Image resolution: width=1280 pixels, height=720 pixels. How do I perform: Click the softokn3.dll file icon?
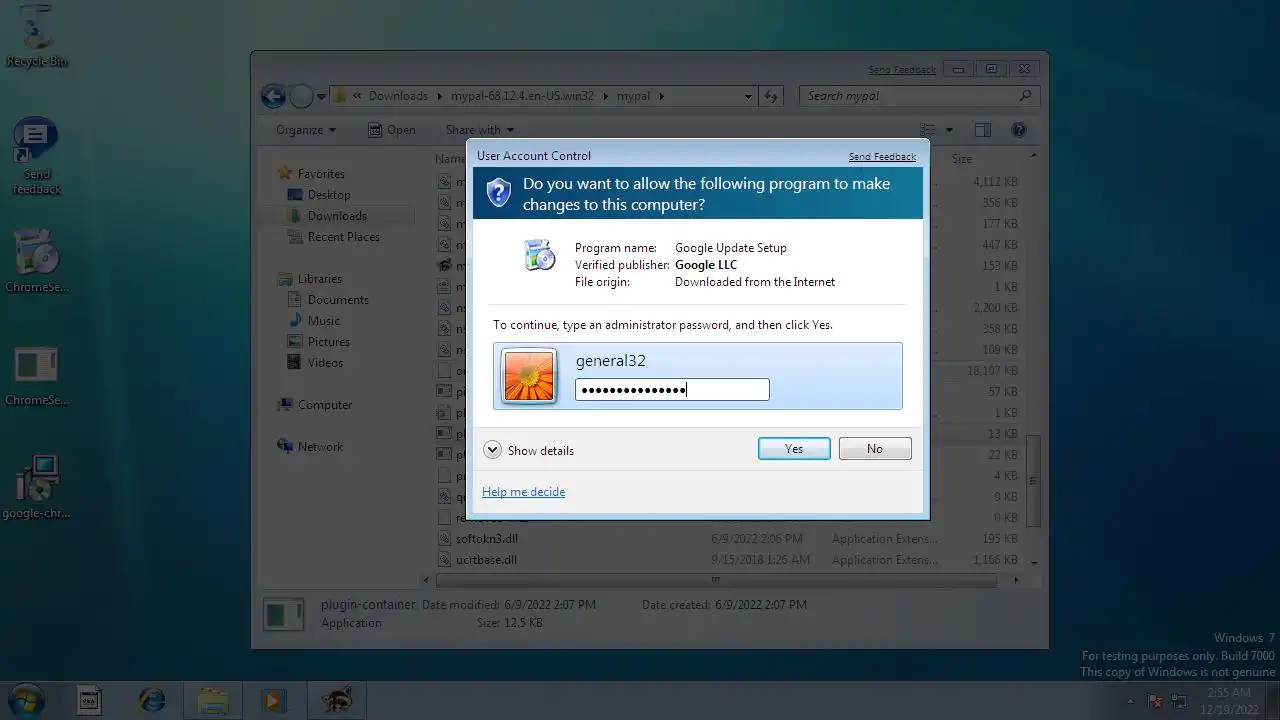(445, 539)
